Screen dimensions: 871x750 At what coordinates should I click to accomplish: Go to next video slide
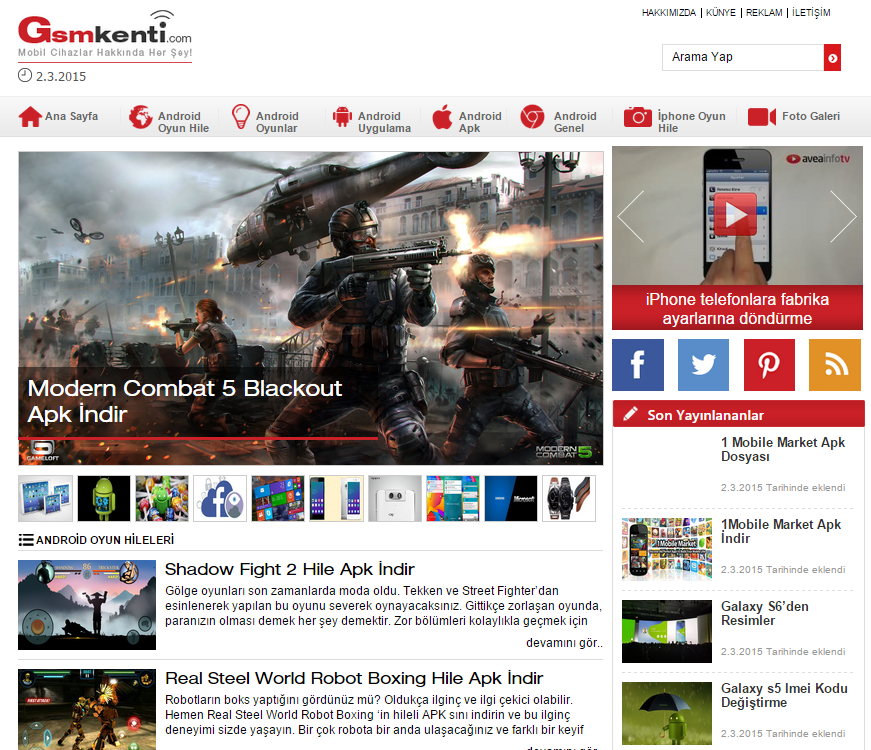pos(843,217)
